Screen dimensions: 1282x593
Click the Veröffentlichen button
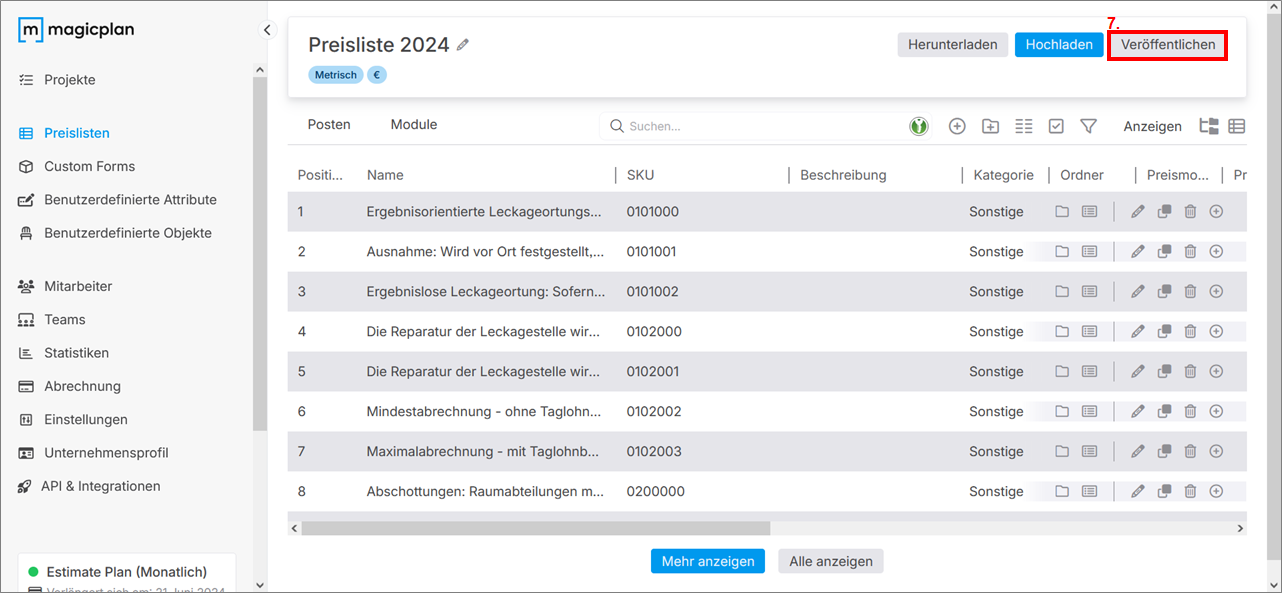[1168, 45]
